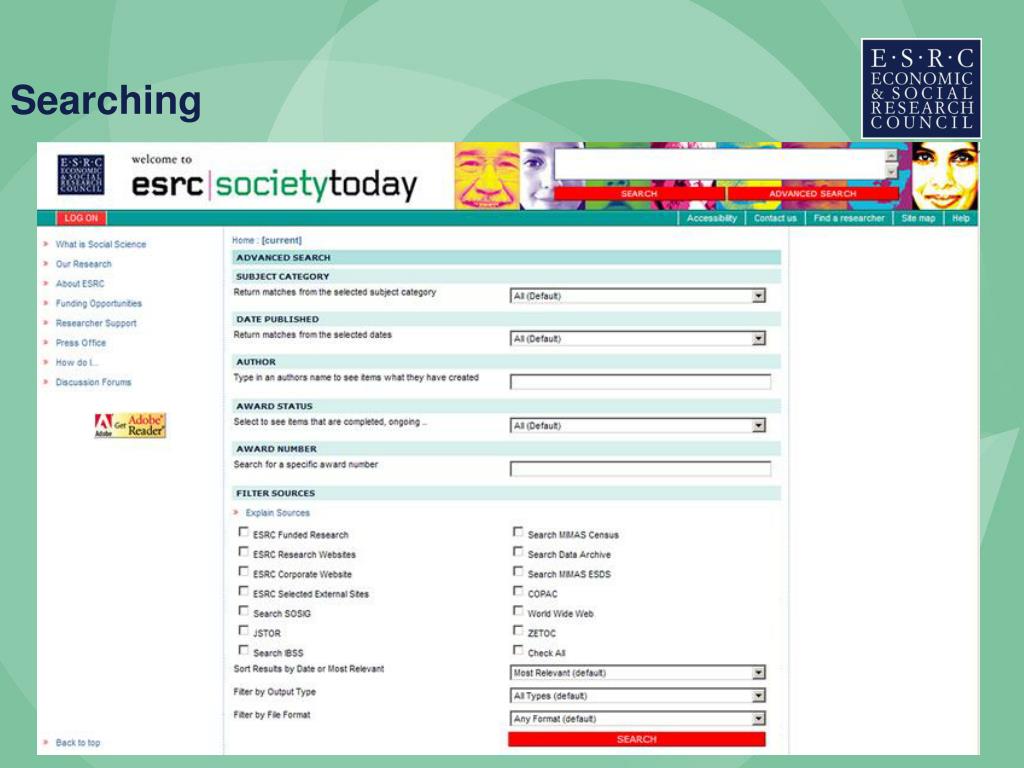The width and height of the screenshot is (1024, 768).
Task: Go to About ESRC page
Action: (x=80, y=283)
